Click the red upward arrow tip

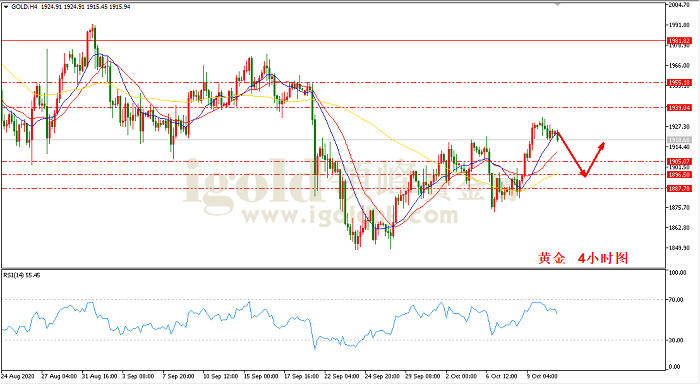tap(602, 145)
